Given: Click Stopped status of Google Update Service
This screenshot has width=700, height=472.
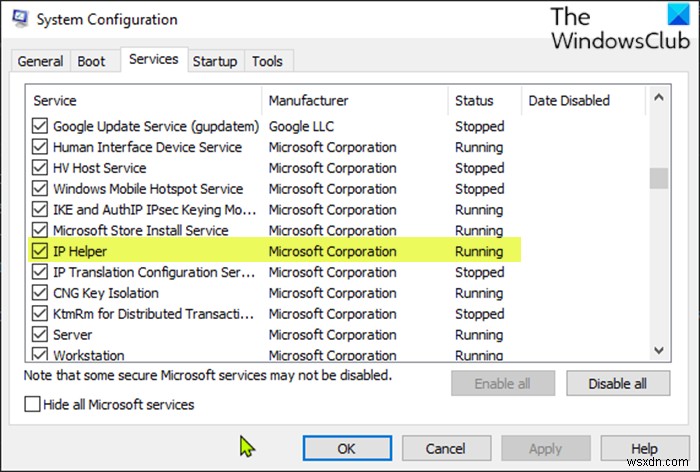Looking at the screenshot, I should (x=480, y=126).
